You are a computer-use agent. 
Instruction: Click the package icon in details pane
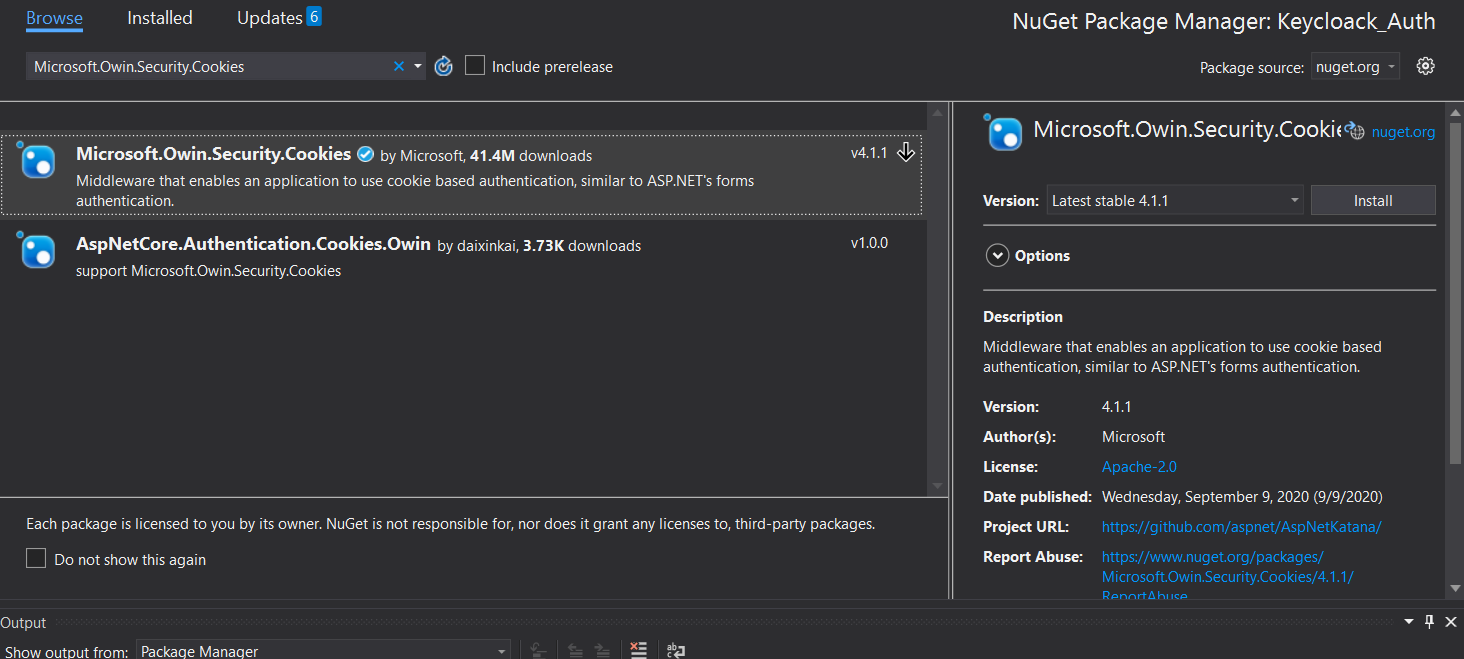pos(1004,132)
